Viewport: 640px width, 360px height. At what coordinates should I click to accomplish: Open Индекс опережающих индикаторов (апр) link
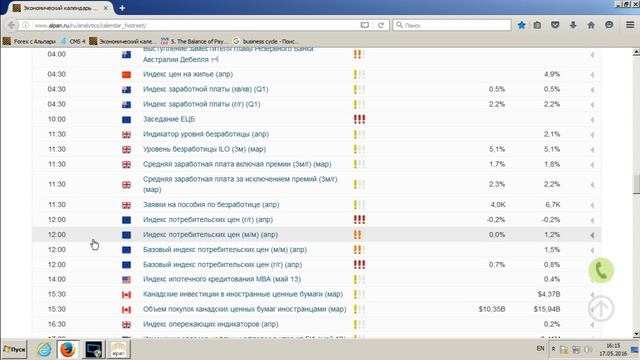click(x=211, y=324)
